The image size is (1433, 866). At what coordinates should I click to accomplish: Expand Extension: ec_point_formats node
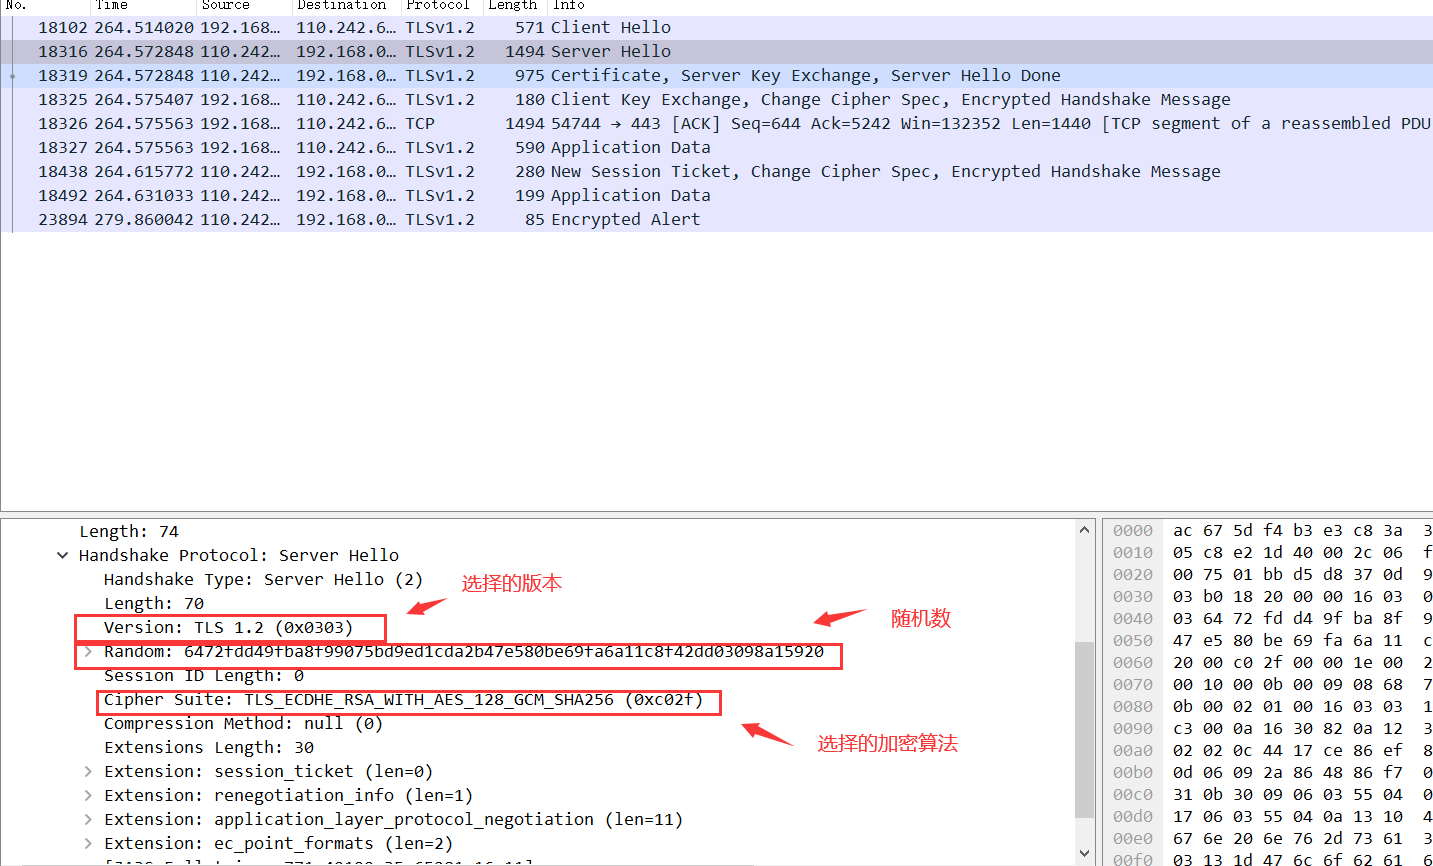pyautogui.click(x=88, y=844)
